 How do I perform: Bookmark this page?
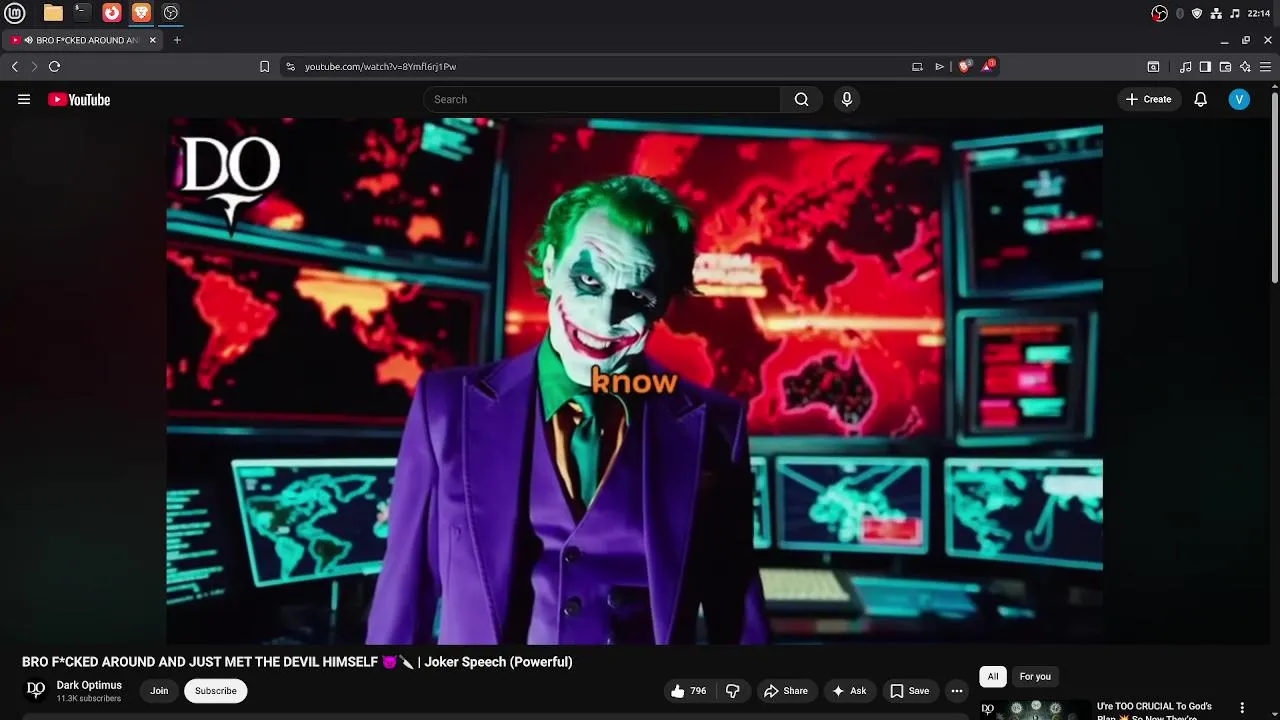(264, 67)
